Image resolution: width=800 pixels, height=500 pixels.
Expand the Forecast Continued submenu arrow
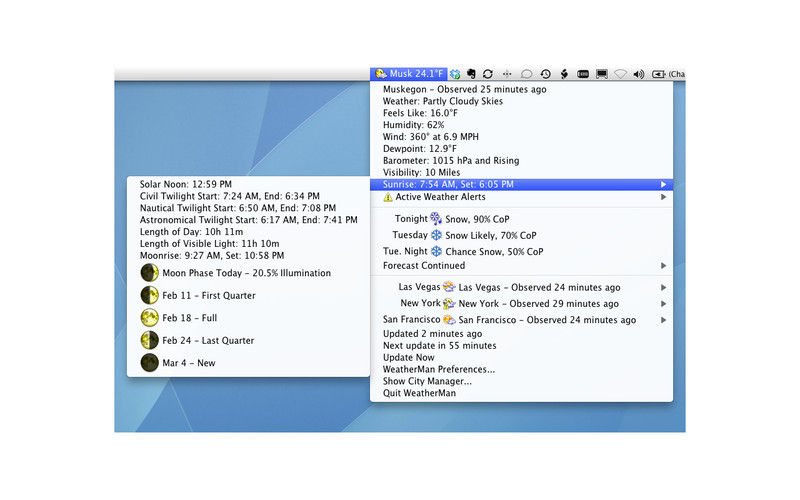click(663, 265)
